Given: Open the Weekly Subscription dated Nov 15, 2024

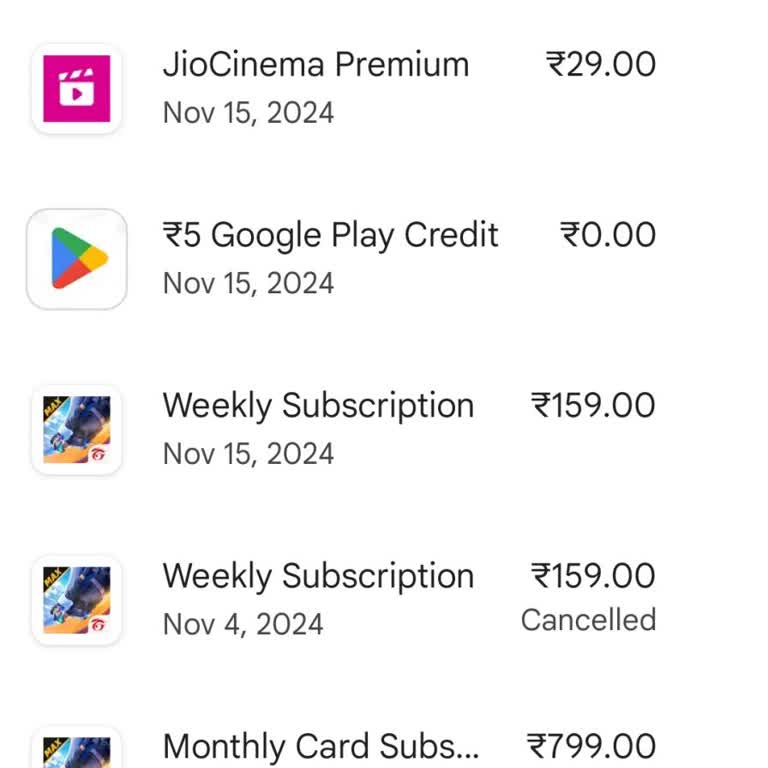Looking at the screenshot, I should (318, 406).
